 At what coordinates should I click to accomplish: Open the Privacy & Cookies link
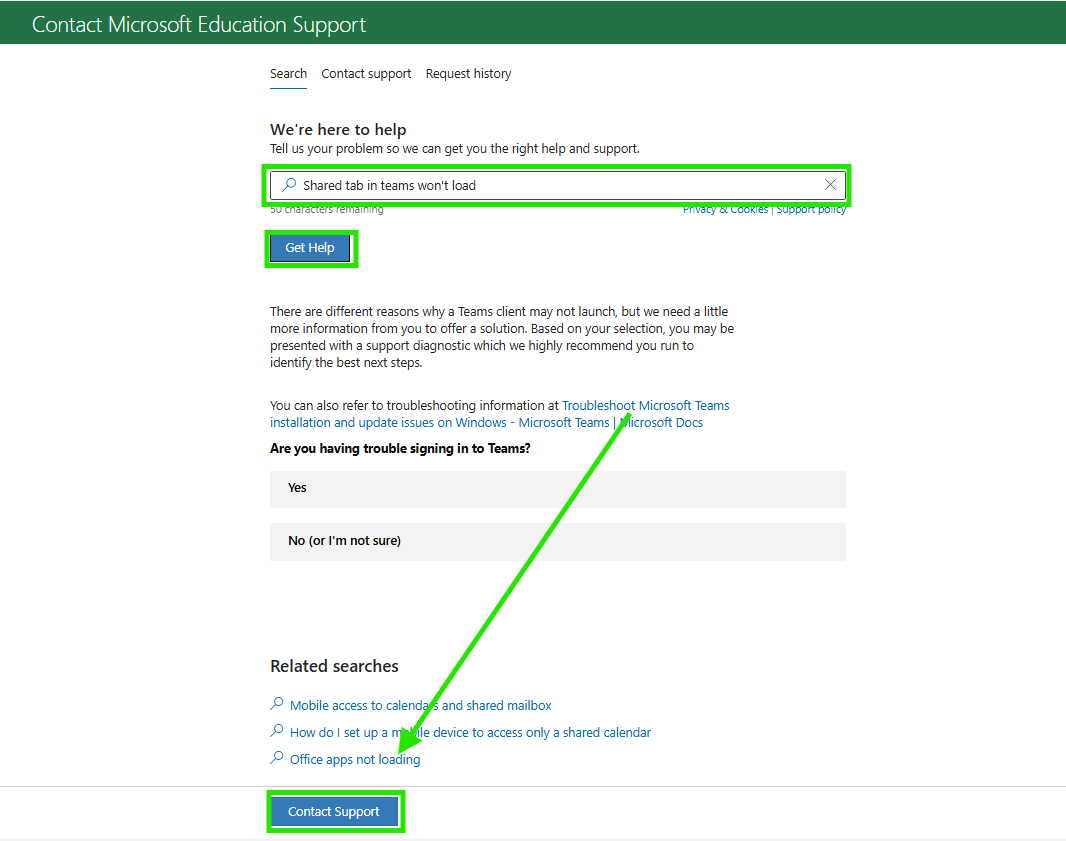(725, 209)
